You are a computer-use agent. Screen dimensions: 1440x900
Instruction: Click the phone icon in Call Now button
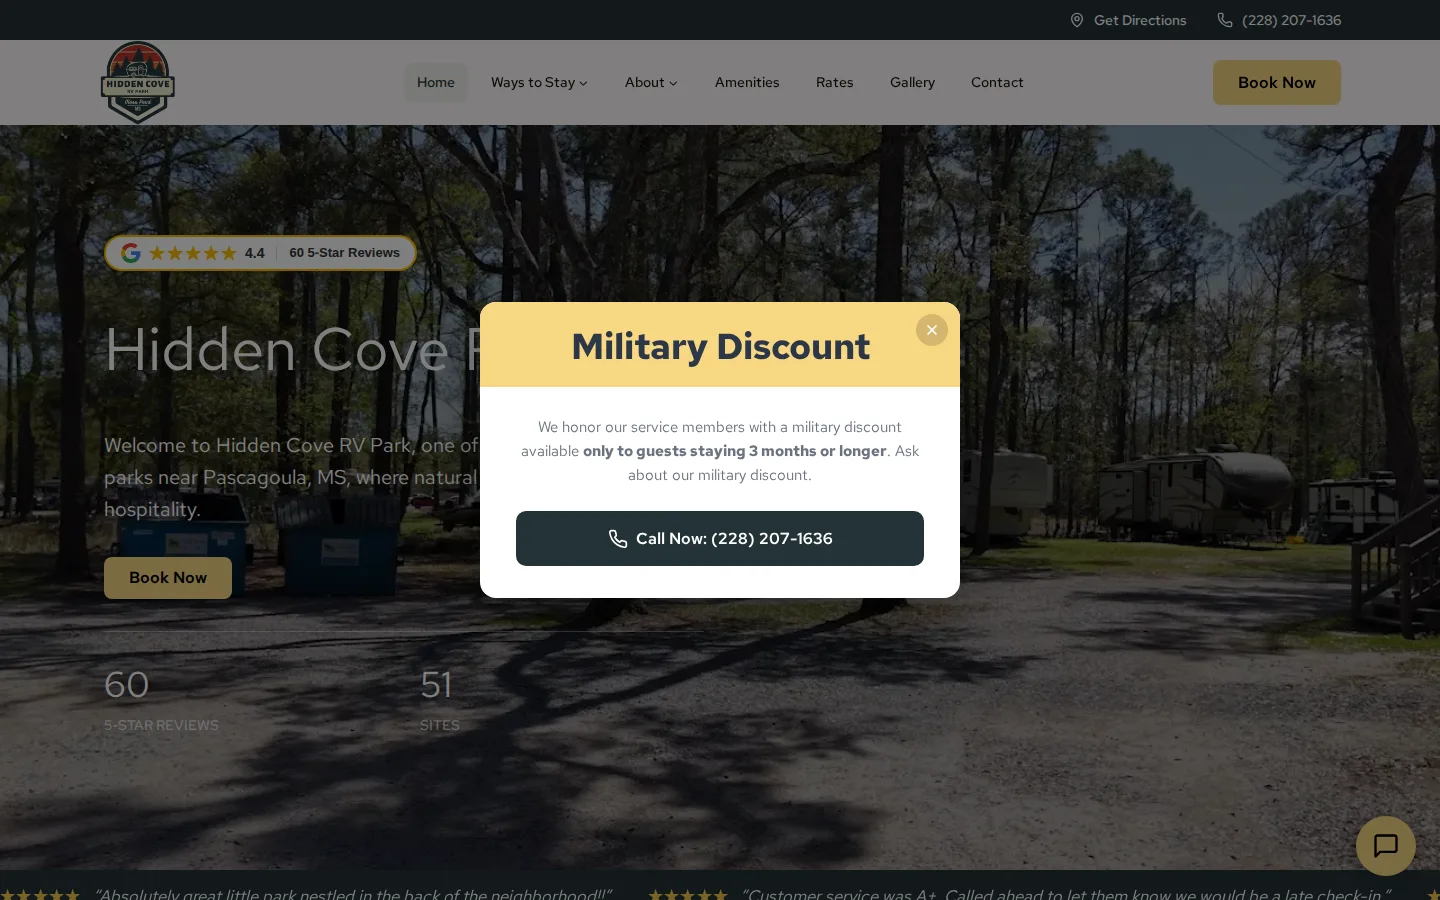click(618, 539)
